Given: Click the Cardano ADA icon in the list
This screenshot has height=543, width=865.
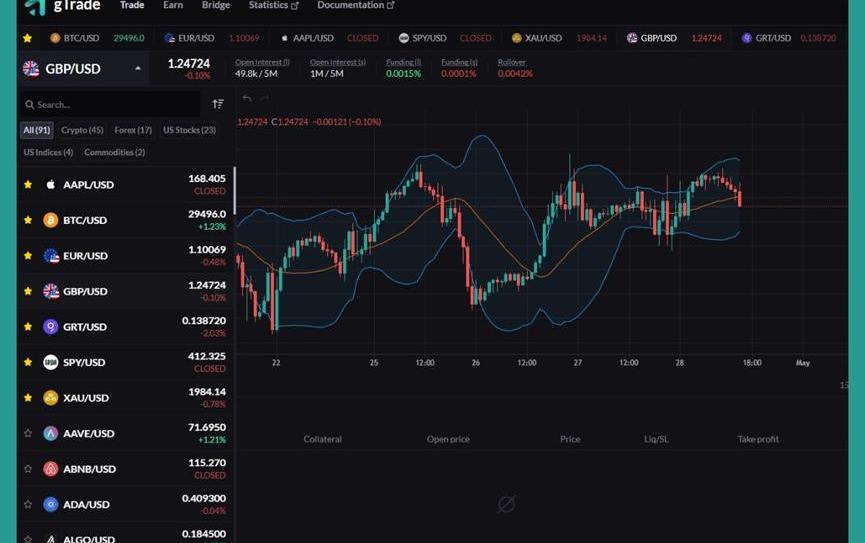Looking at the screenshot, I should (51, 504).
